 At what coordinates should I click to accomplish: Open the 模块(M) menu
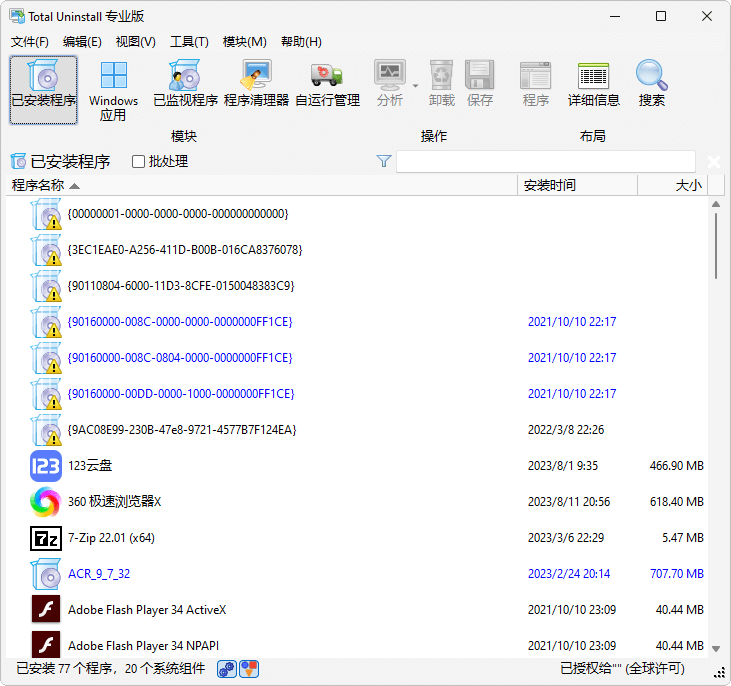(x=244, y=42)
